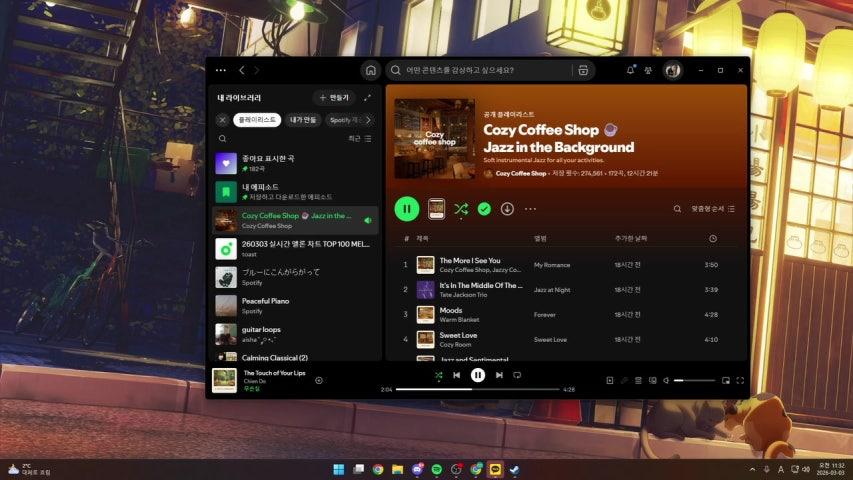Viewport: 853px width, 480px height.
Task: Skip to next track in player bar
Action: (499, 375)
